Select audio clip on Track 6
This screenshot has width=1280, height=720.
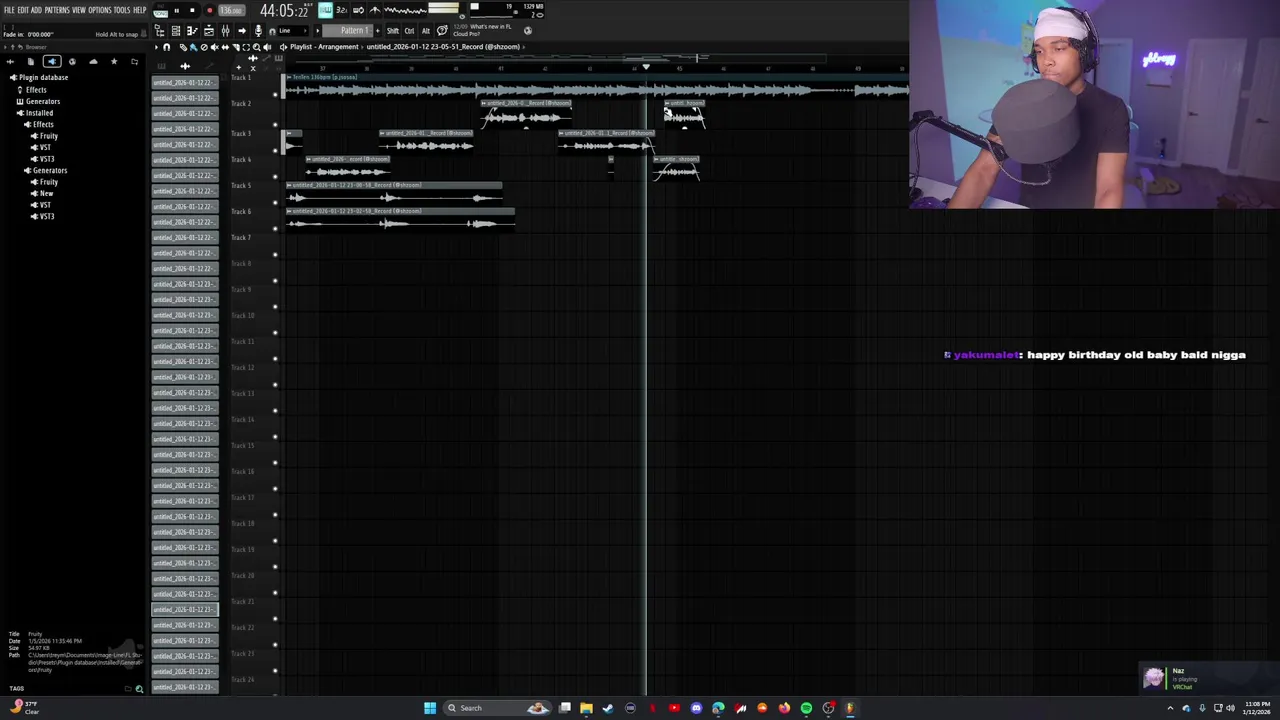tap(400, 218)
